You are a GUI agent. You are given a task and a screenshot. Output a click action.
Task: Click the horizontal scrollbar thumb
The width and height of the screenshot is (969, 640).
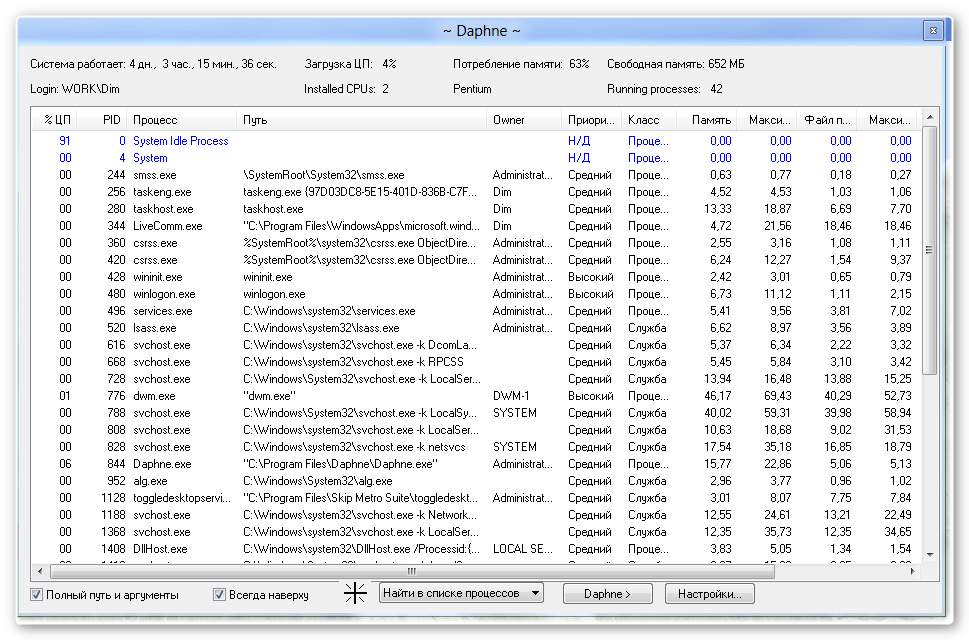411,572
